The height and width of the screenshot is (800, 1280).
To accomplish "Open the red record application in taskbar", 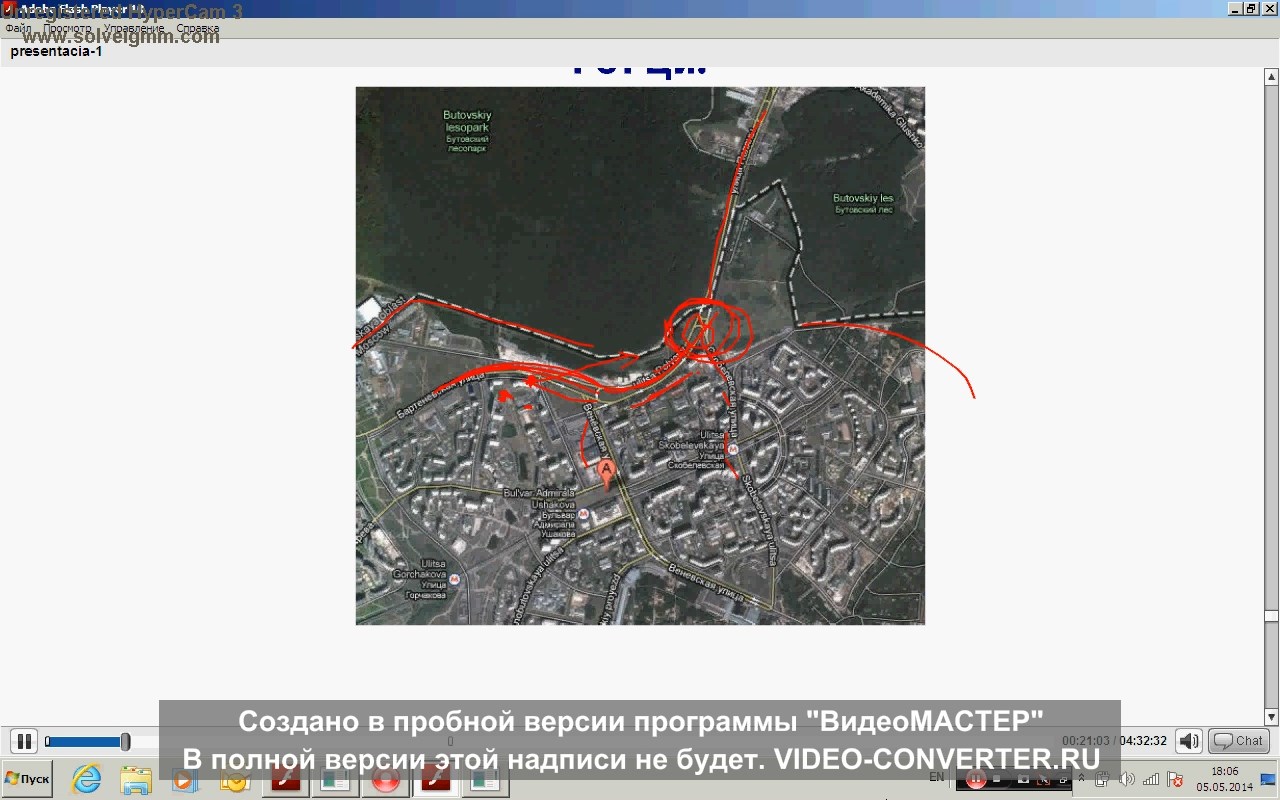I will pyautogui.click(x=385, y=779).
